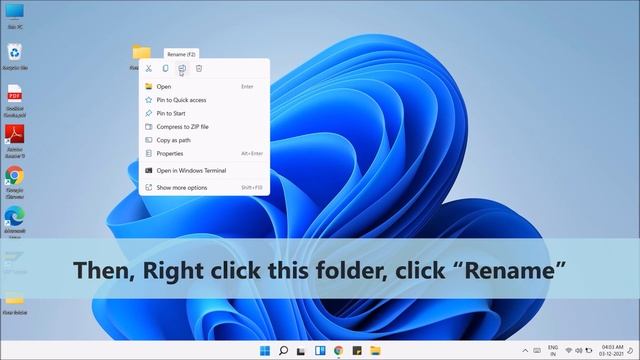Click the volume speaker tray icon

578,351
